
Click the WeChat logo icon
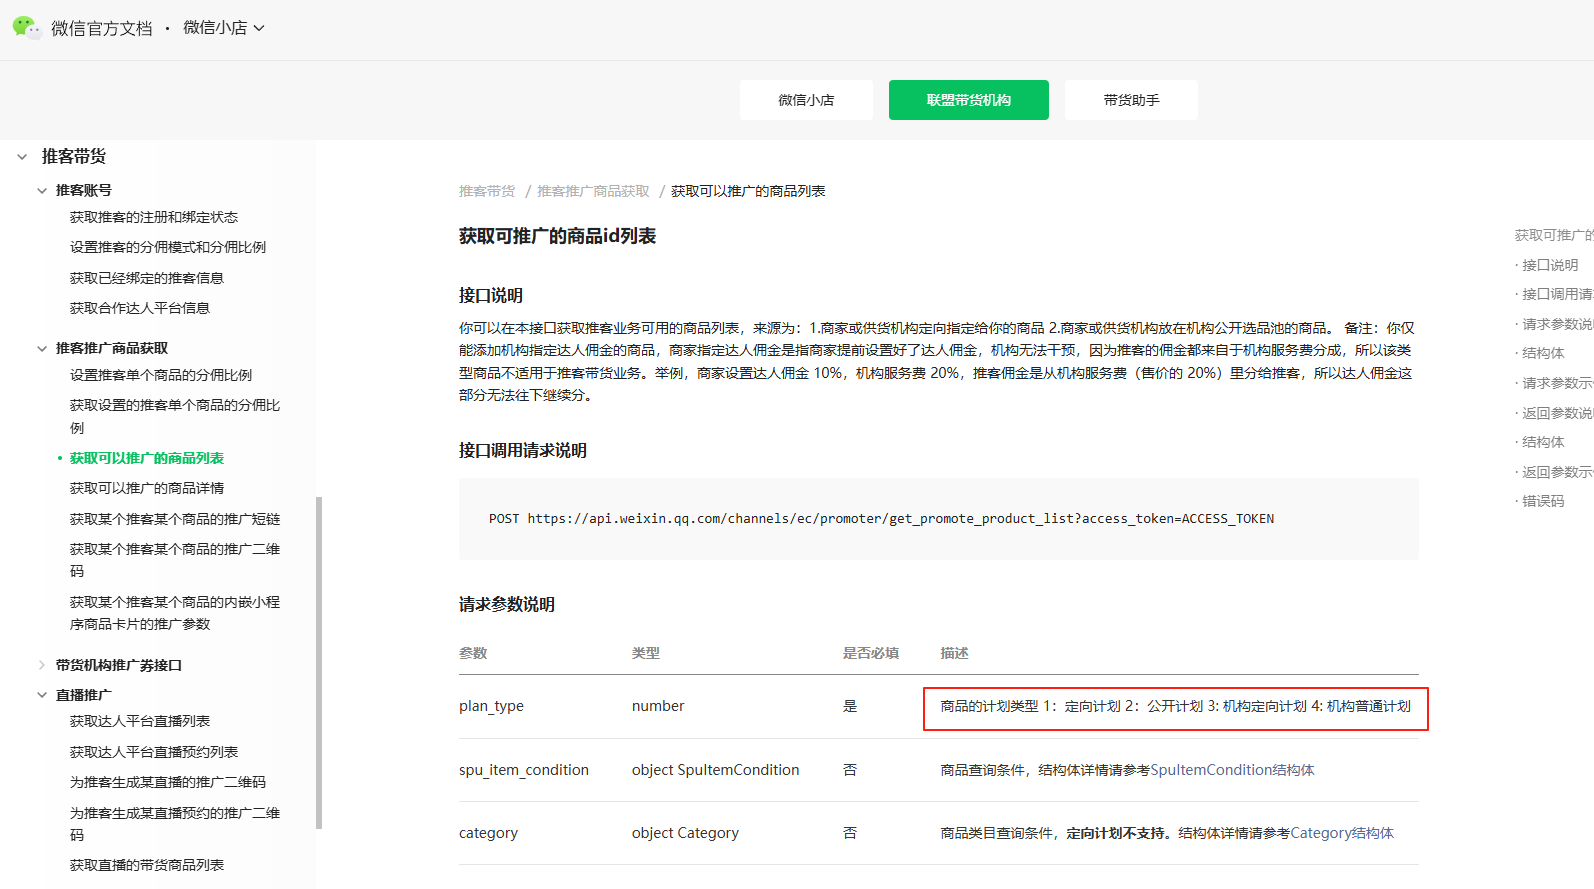(27, 28)
